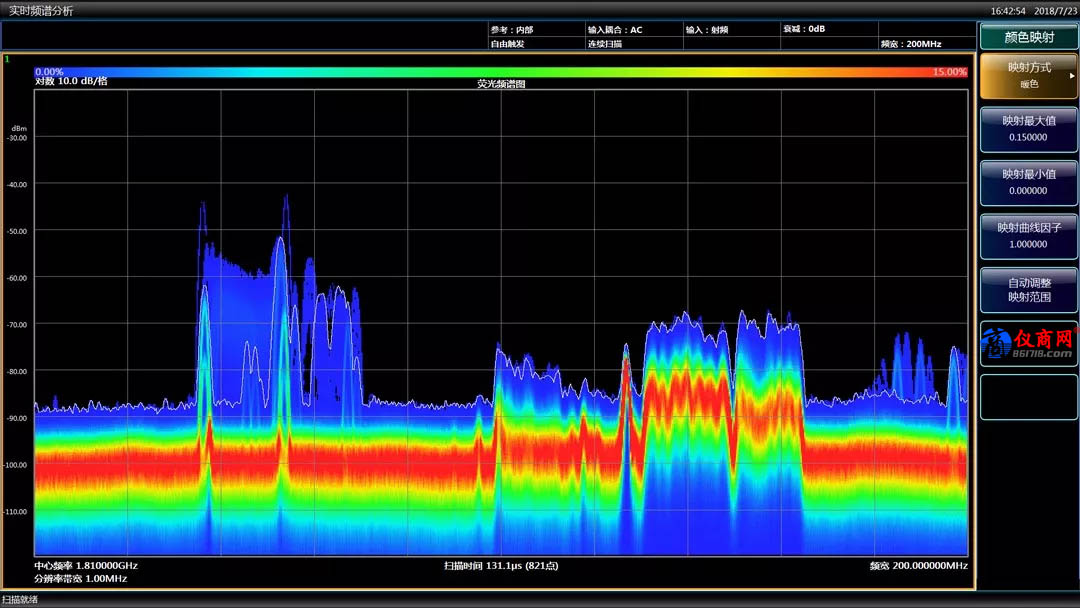
Task: Click inside the fluorescence spectrum plot
Action: click(x=501, y=322)
